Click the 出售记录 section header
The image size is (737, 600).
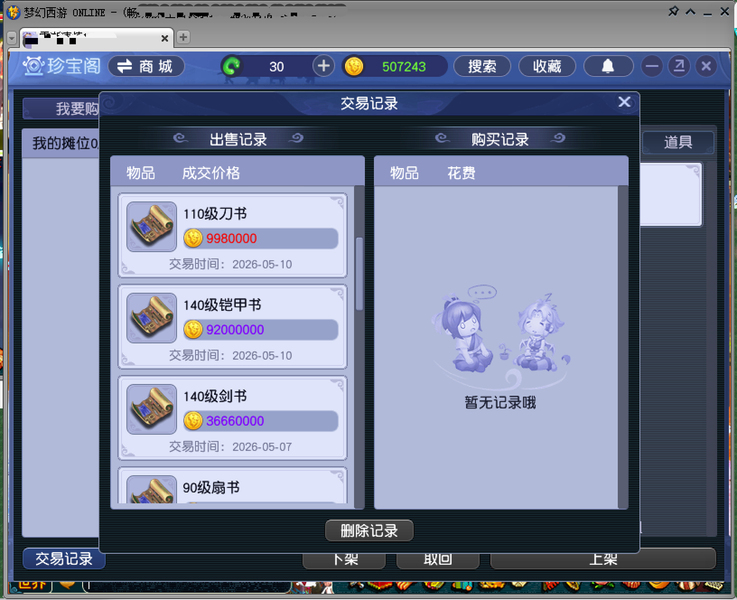[x=238, y=139]
